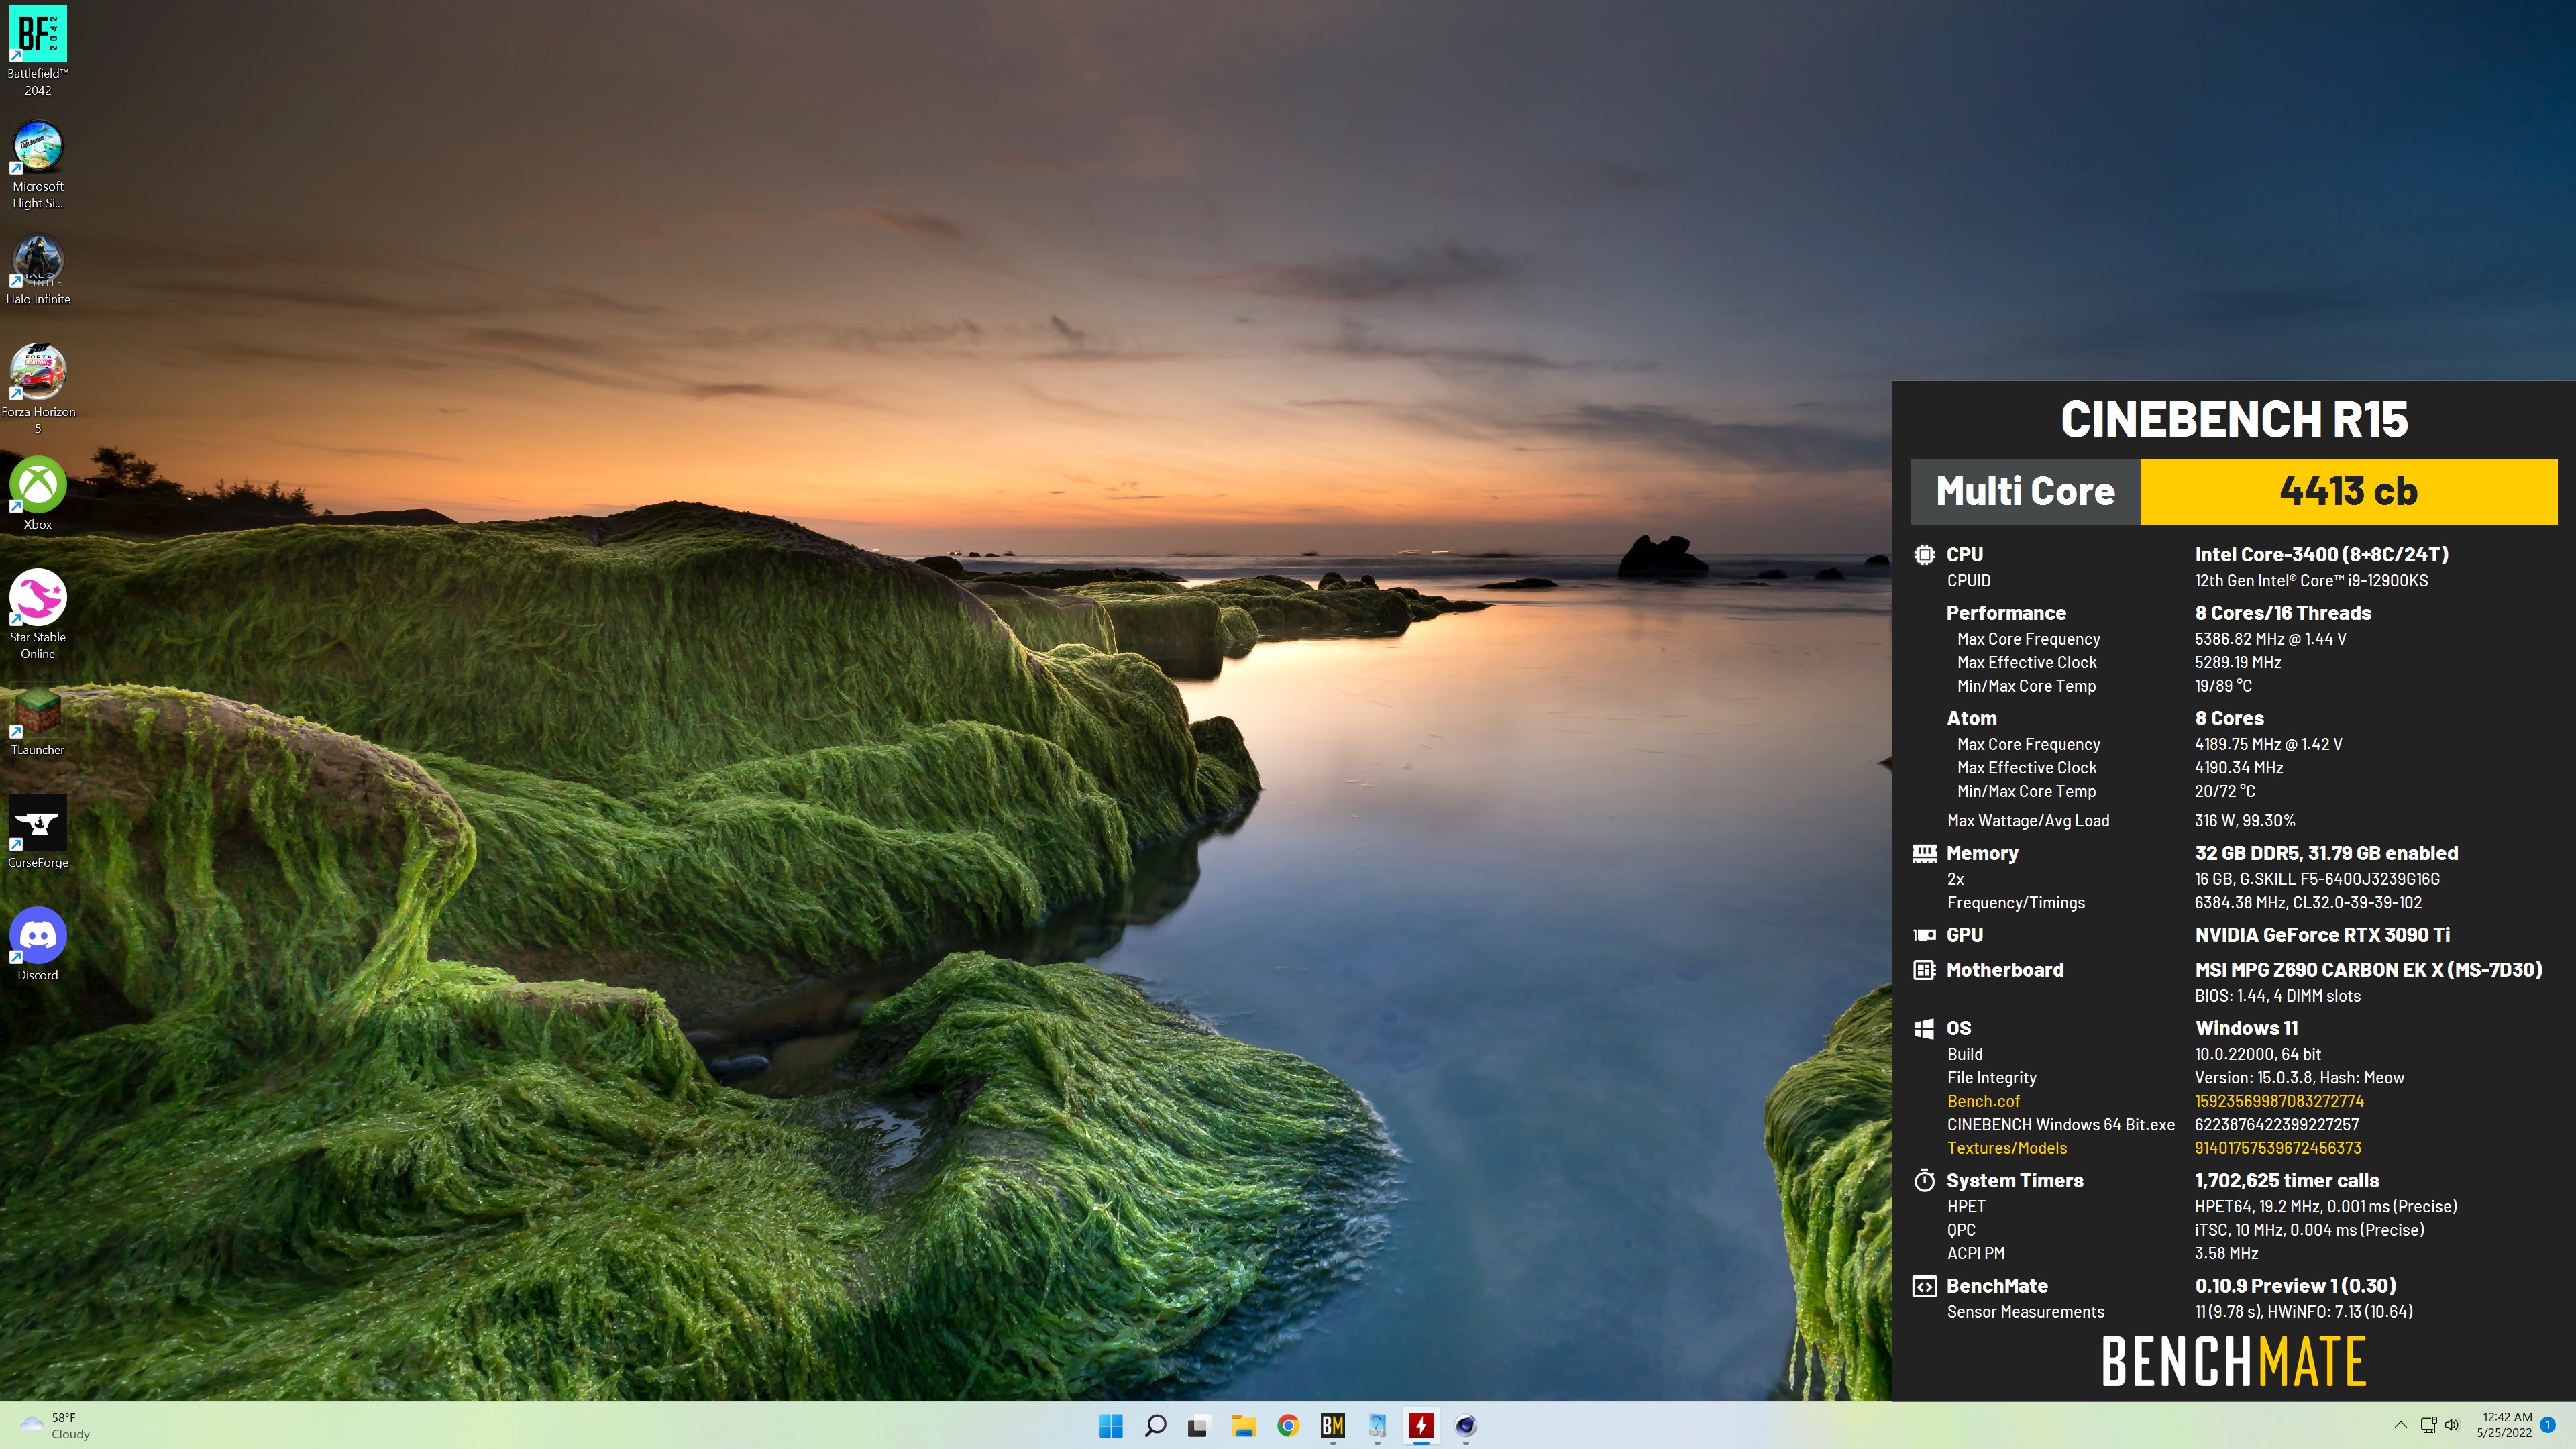
Task: Click the OS Windows logo icon in BenchMate
Action: tap(1923, 1029)
